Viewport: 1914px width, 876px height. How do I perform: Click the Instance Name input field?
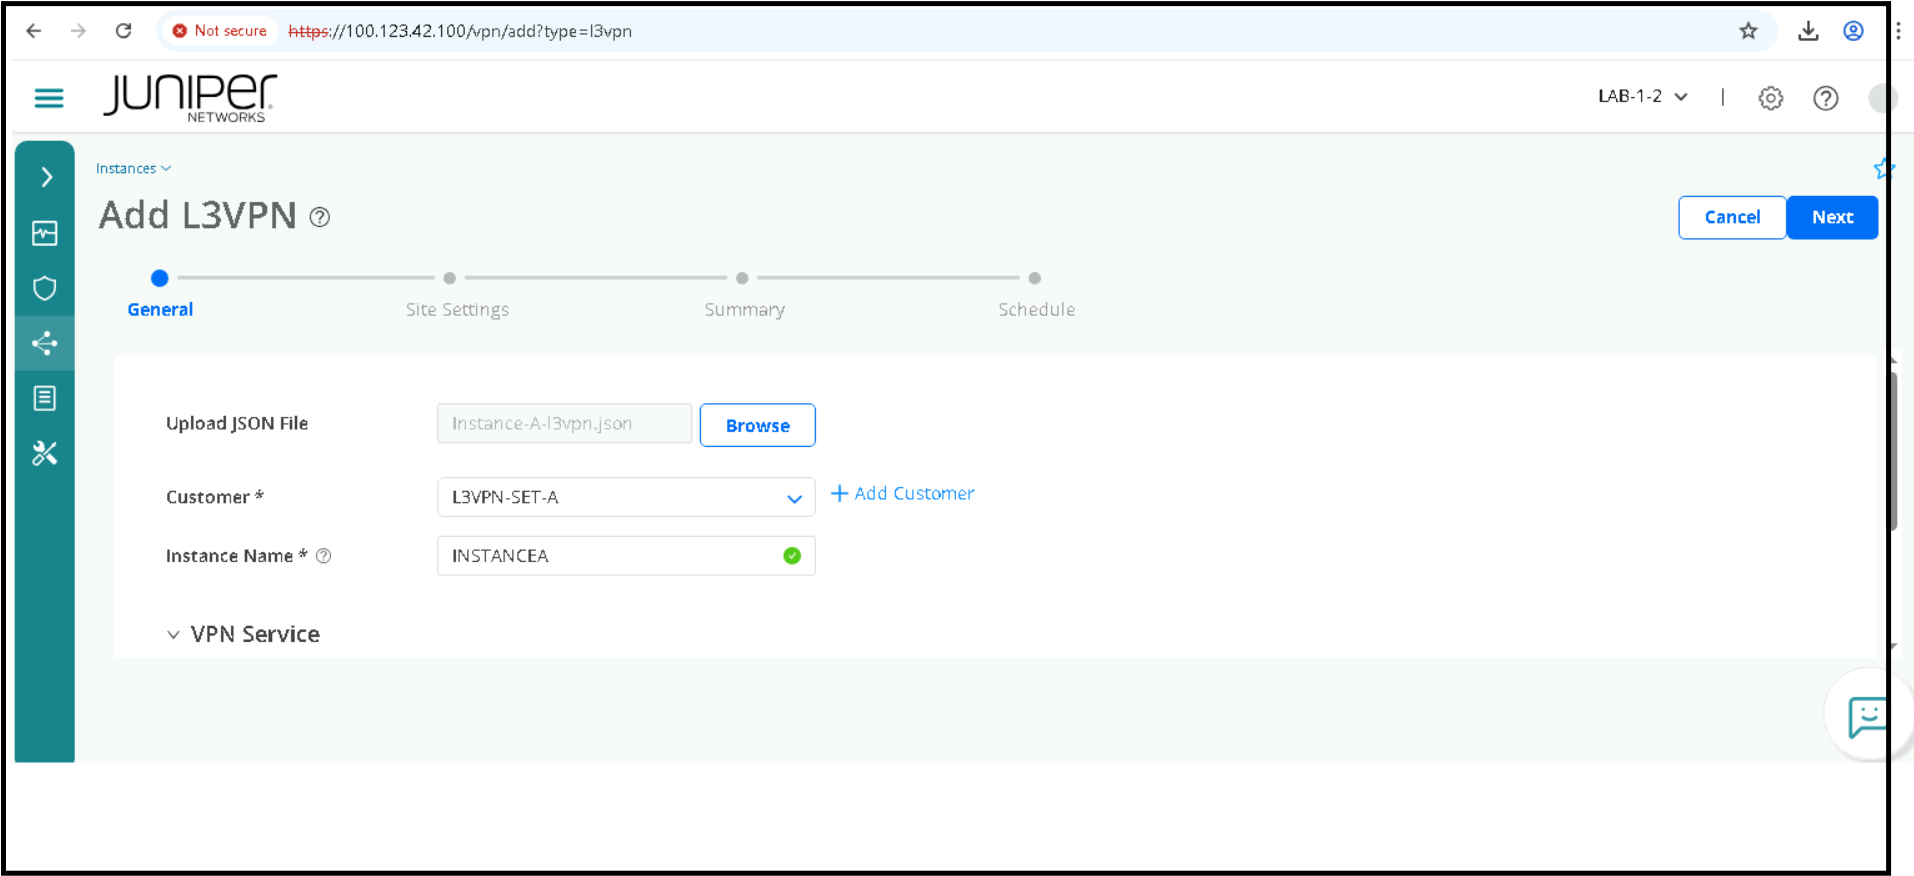(x=626, y=556)
